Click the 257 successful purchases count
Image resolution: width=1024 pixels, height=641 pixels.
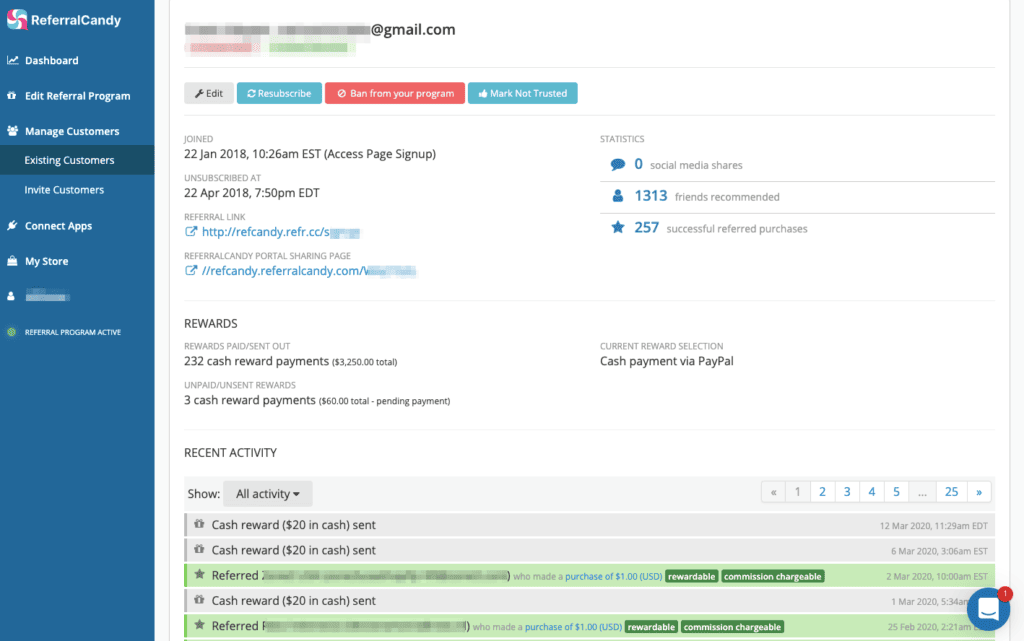pyautogui.click(x=647, y=227)
